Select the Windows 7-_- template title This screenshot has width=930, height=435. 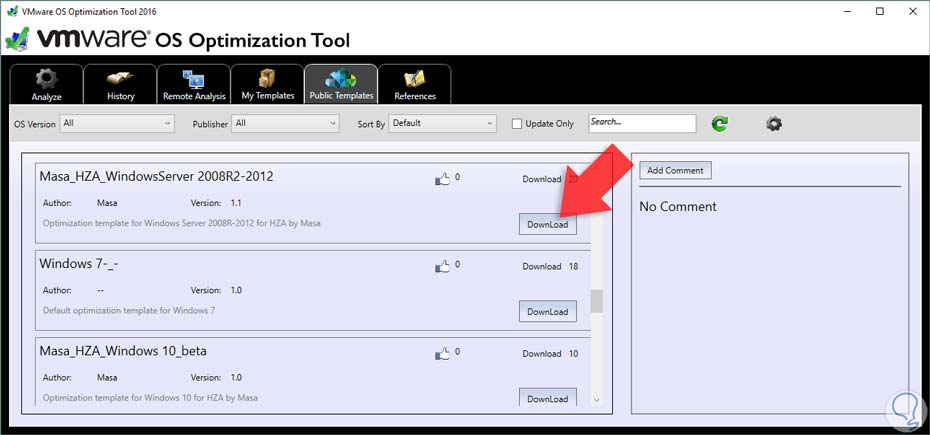(x=79, y=263)
